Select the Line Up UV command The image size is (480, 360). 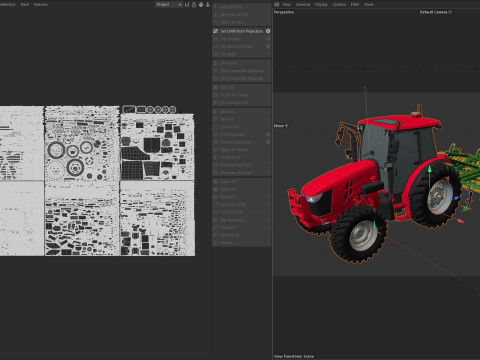pos(241,127)
